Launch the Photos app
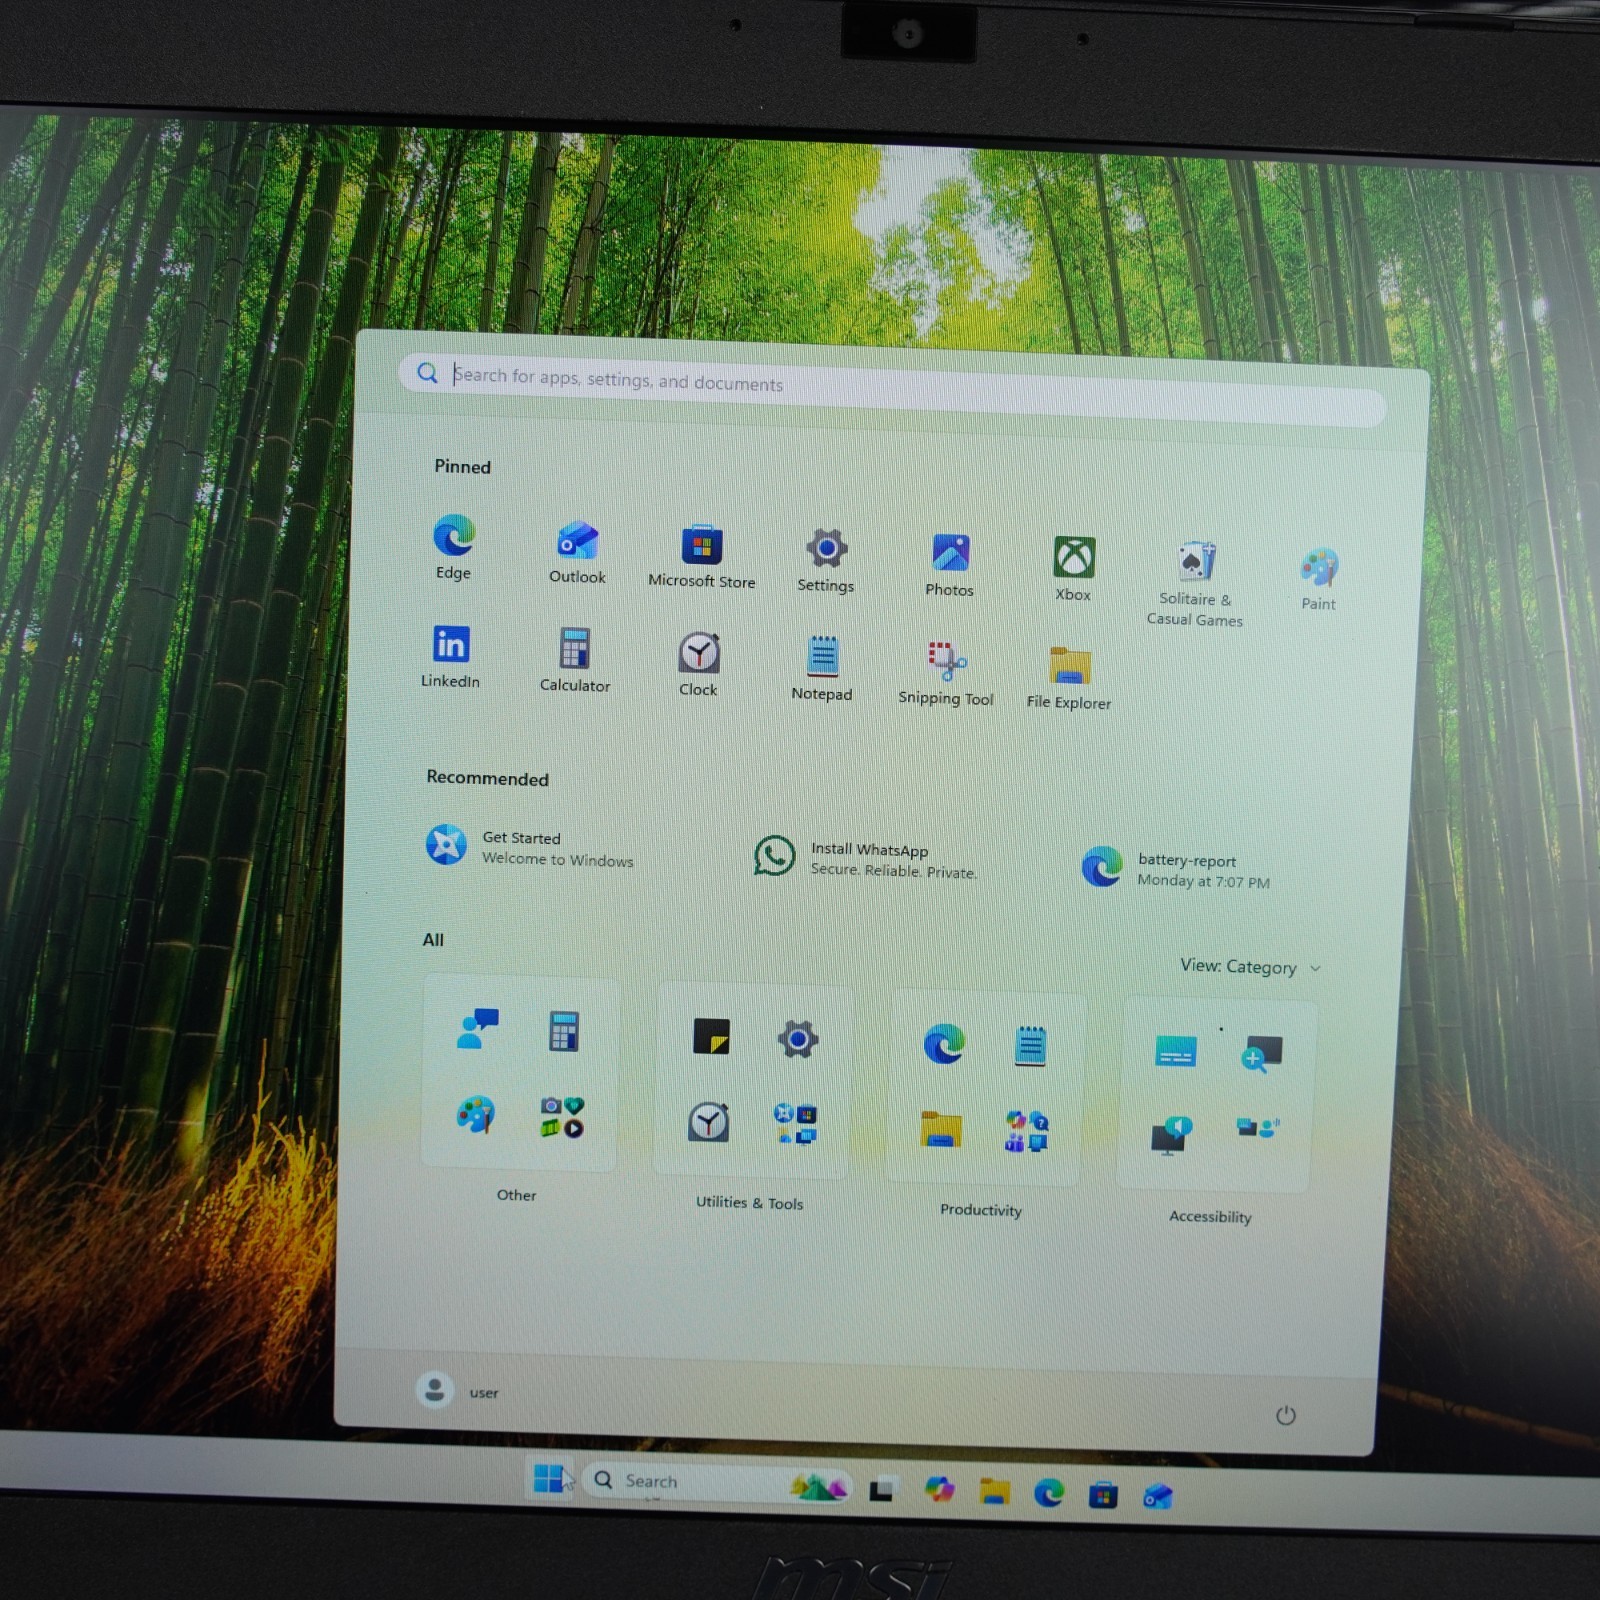This screenshot has width=1600, height=1600. click(x=950, y=564)
